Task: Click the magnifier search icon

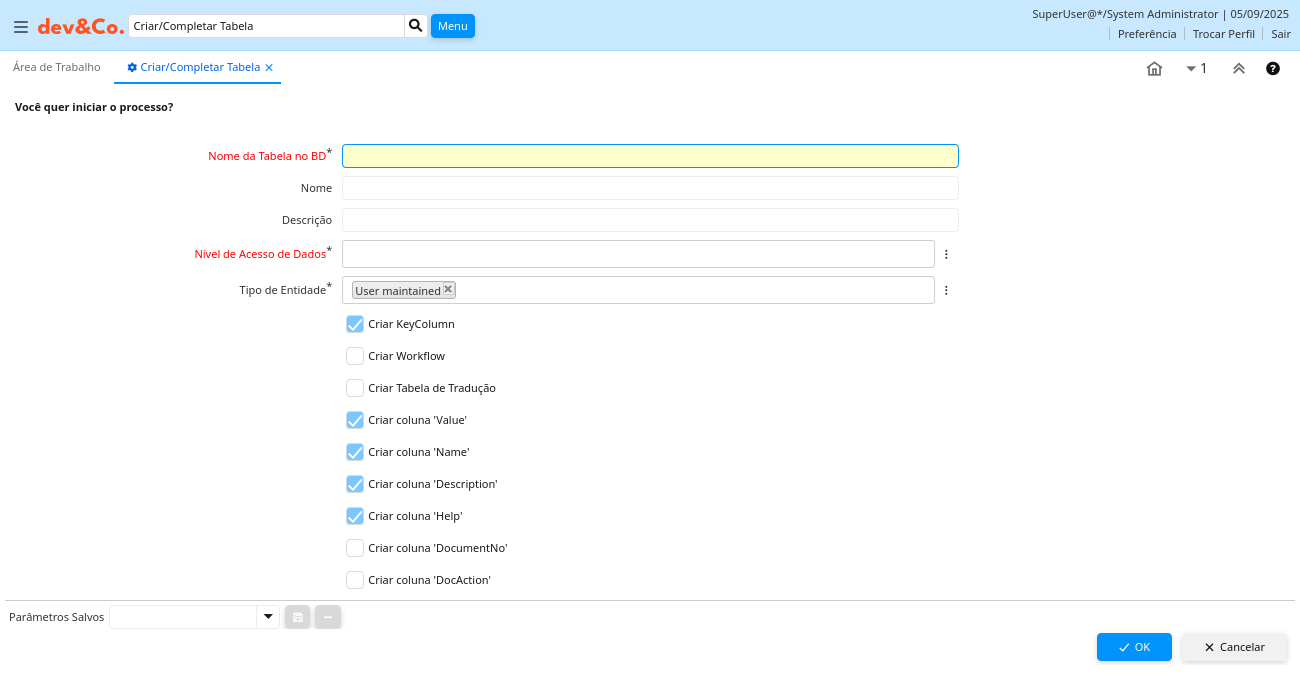Action: click(415, 26)
